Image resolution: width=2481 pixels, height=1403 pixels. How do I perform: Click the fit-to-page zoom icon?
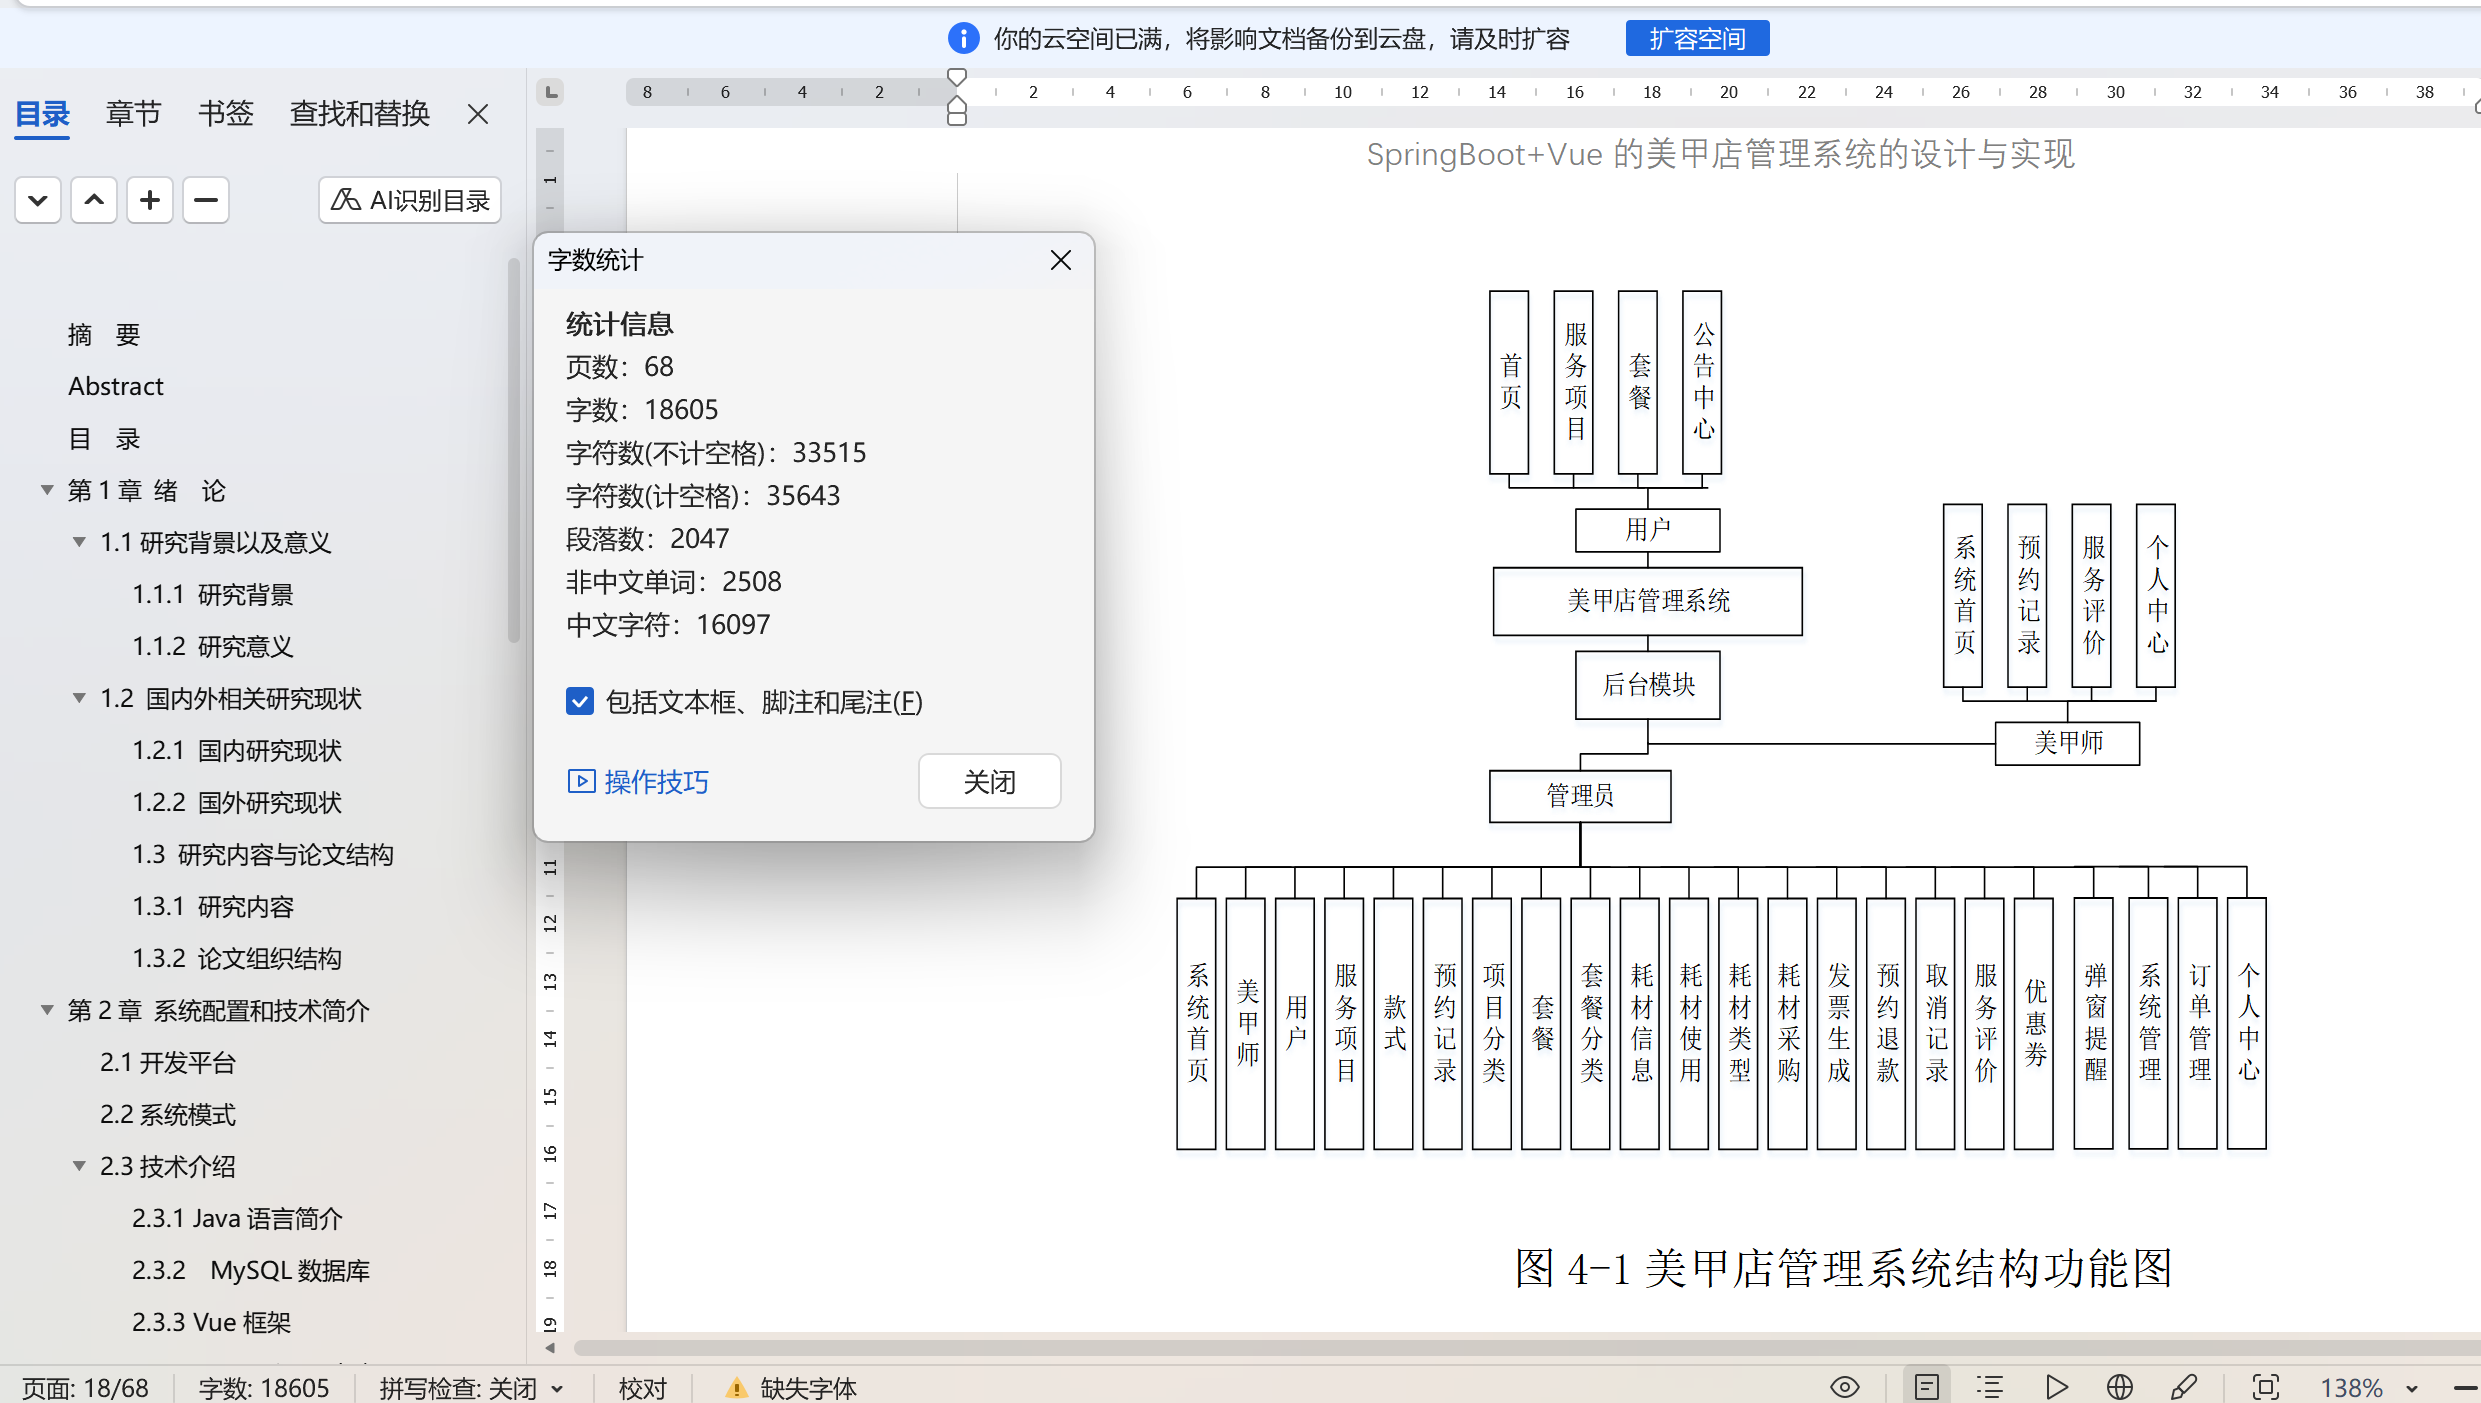[2265, 1387]
